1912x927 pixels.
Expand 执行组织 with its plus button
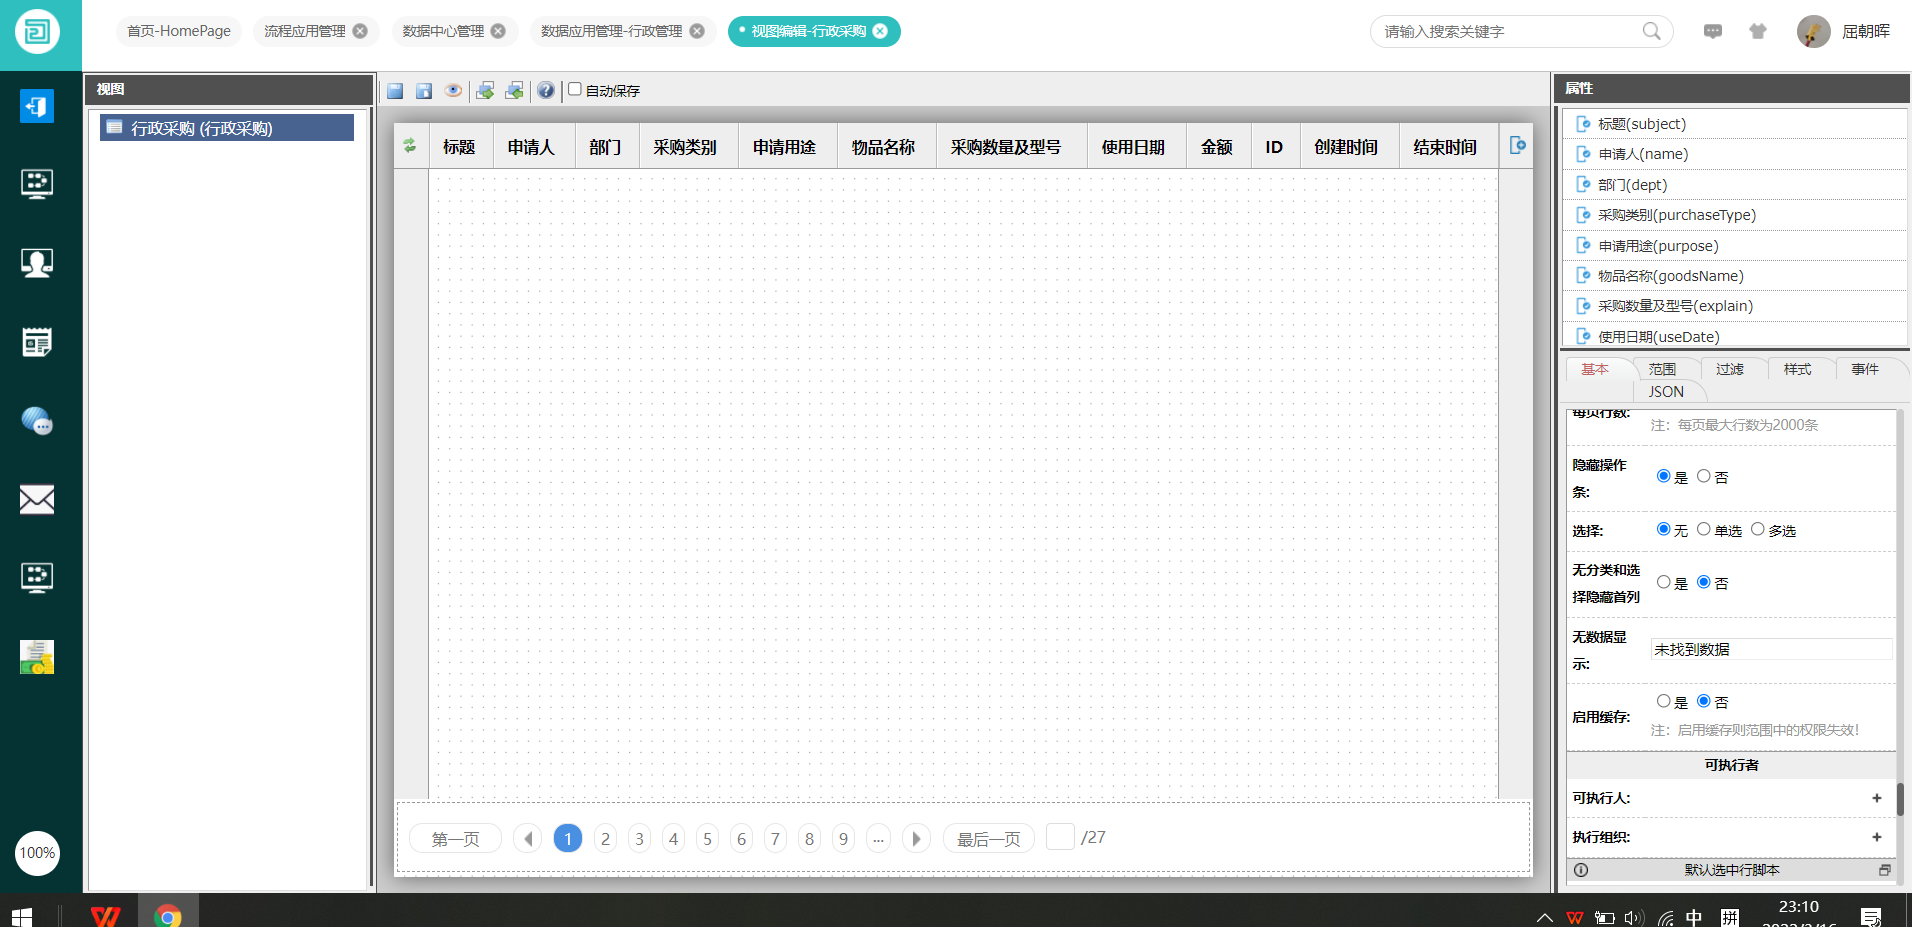click(1876, 837)
